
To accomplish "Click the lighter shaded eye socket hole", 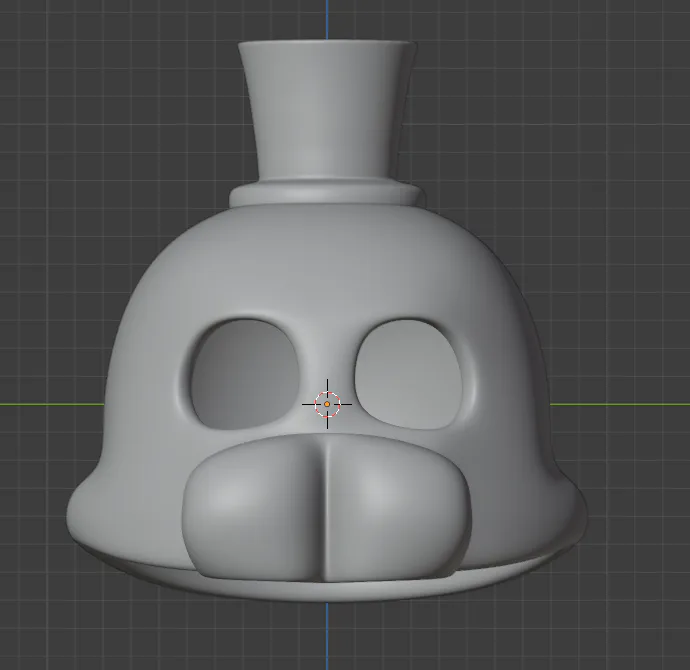I will pyautogui.click(x=408, y=374).
